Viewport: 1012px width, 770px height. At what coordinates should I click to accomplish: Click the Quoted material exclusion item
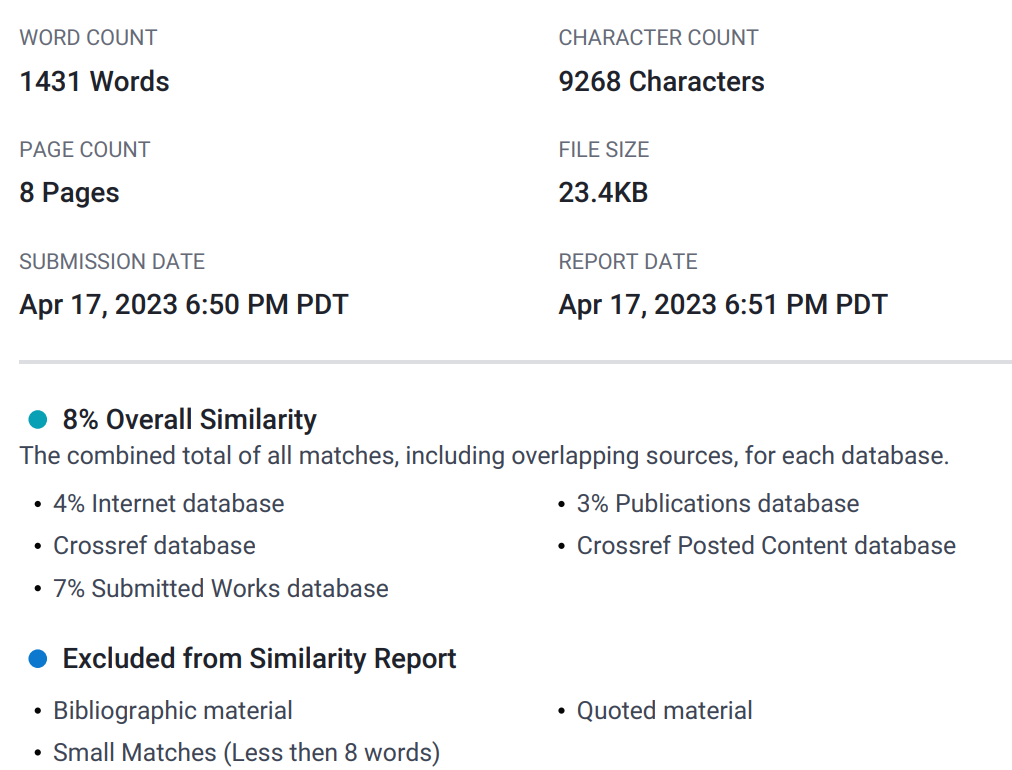[664, 711]
